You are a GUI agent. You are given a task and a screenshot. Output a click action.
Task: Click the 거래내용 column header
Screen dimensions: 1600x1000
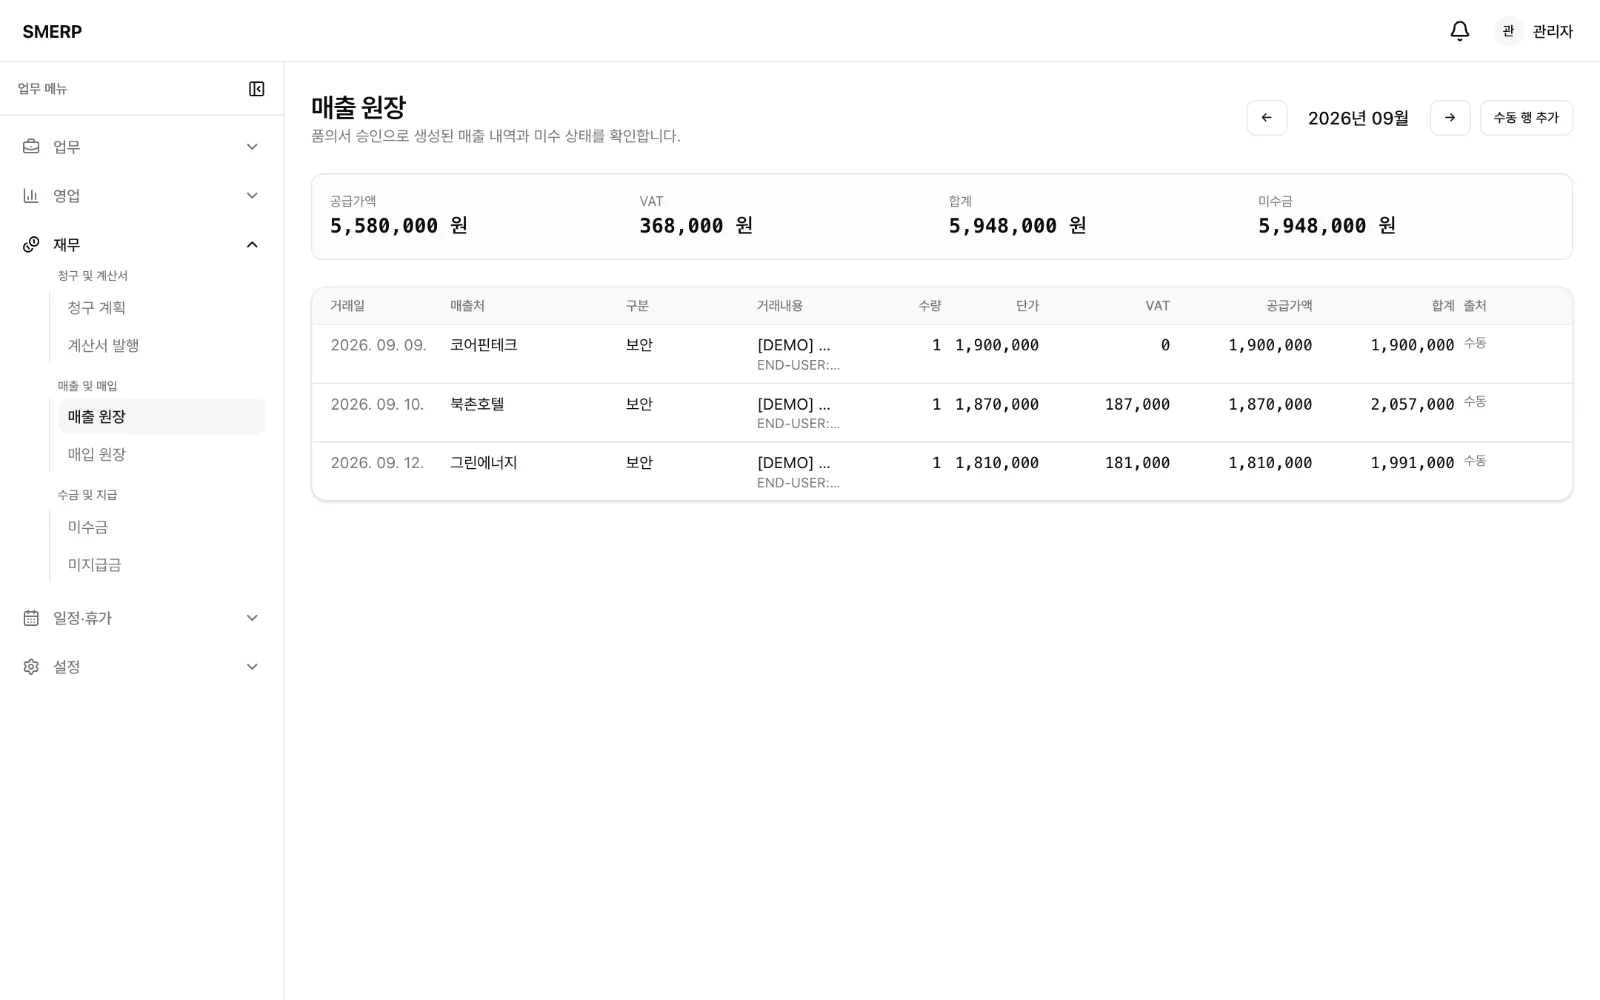(780, 306)
